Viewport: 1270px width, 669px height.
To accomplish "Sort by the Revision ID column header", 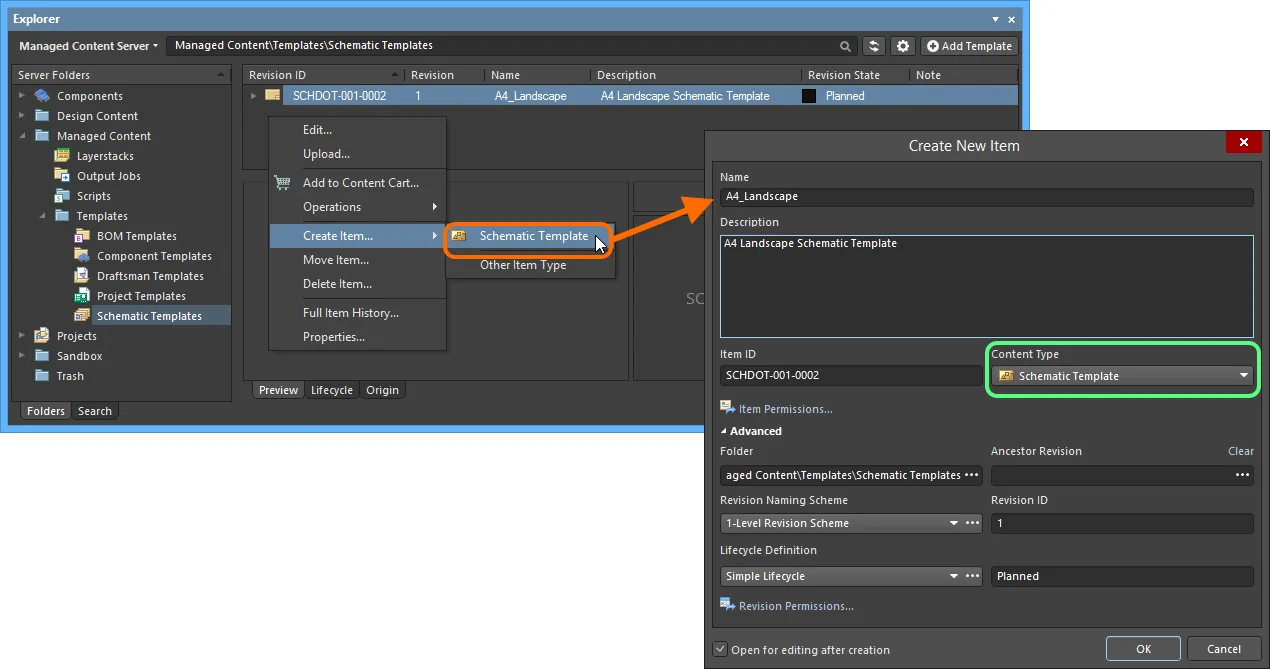I will point(325,75).
